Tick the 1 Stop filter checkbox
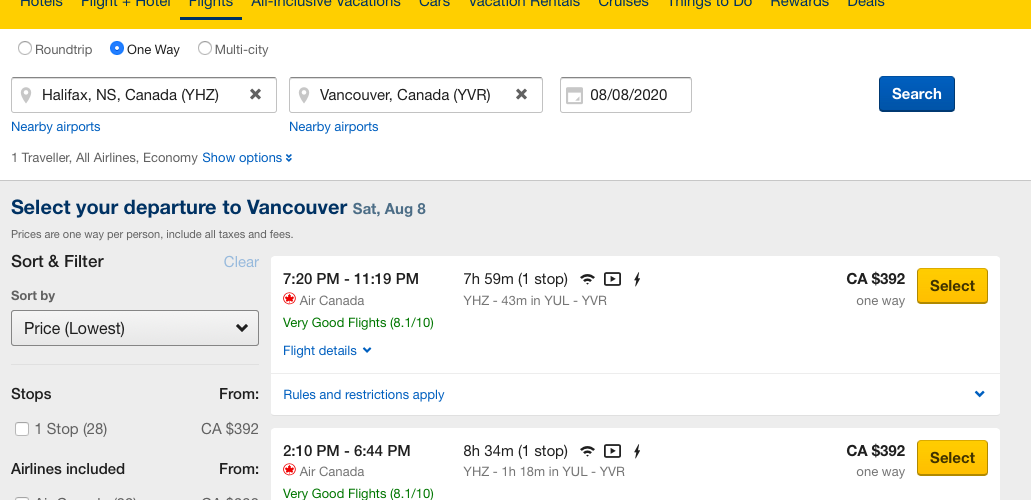Screen dimensions: 1031x500 coord(22,430)
